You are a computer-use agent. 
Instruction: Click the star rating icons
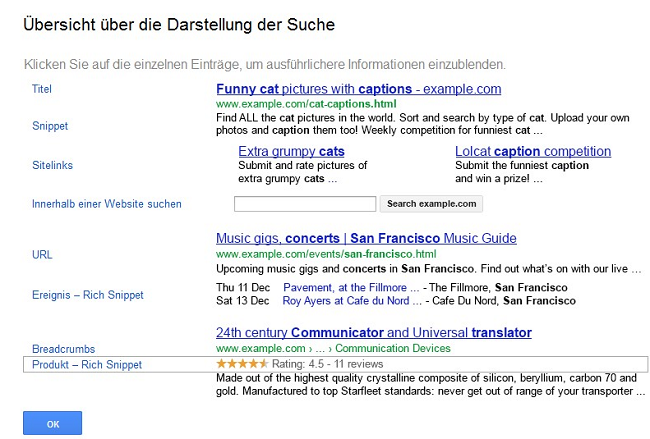[242, 364]
